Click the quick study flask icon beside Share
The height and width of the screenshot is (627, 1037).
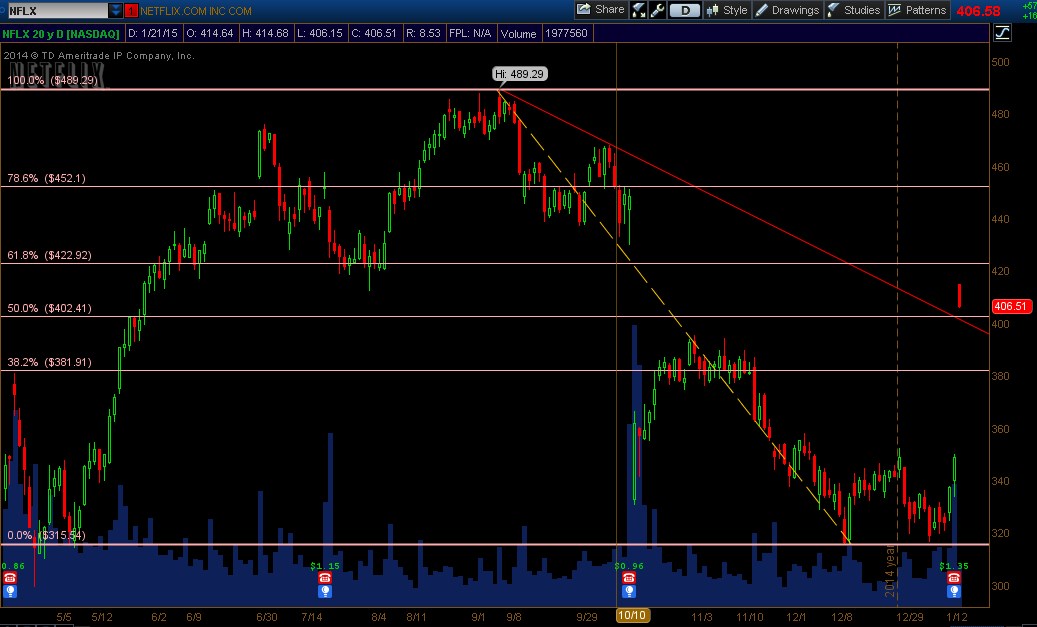pyautogui.click(x=638, y=10)
